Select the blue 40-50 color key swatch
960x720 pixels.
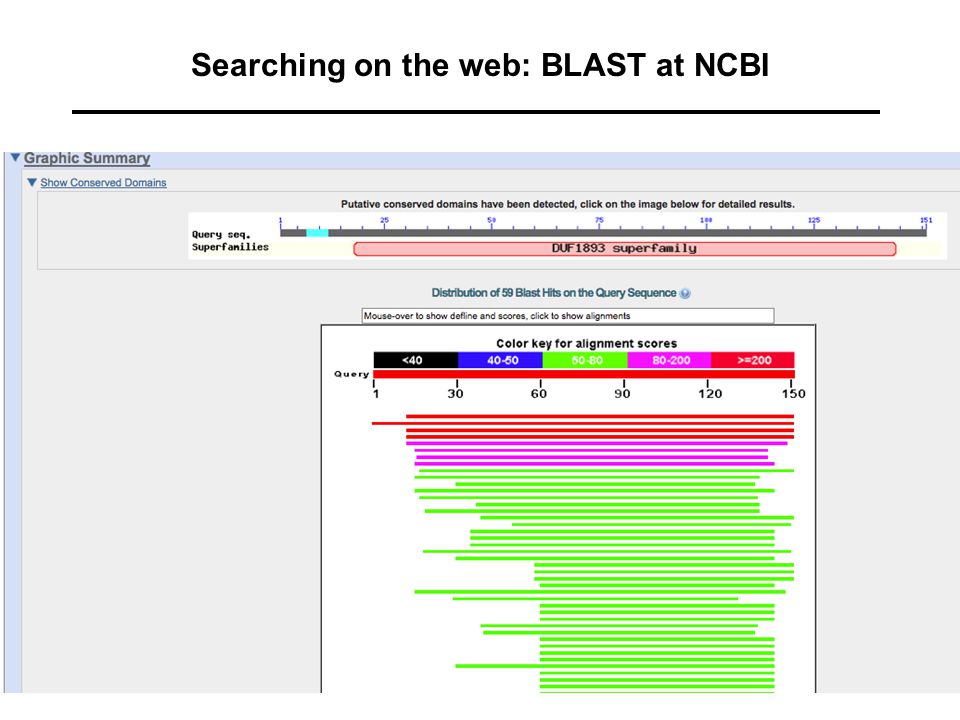(x=500, y=360)
